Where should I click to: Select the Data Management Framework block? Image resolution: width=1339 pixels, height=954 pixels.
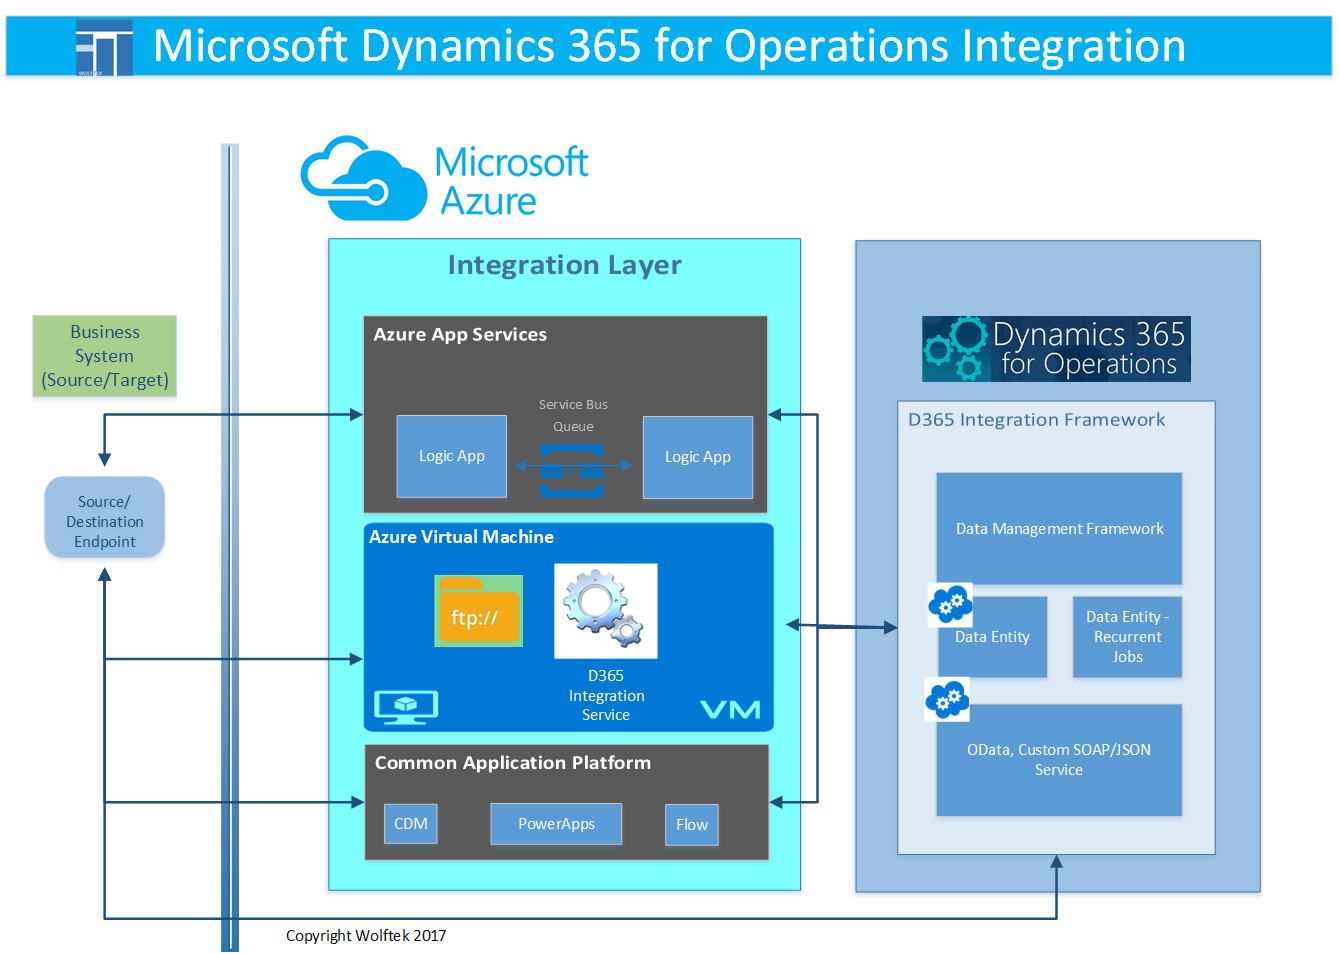1059,529
